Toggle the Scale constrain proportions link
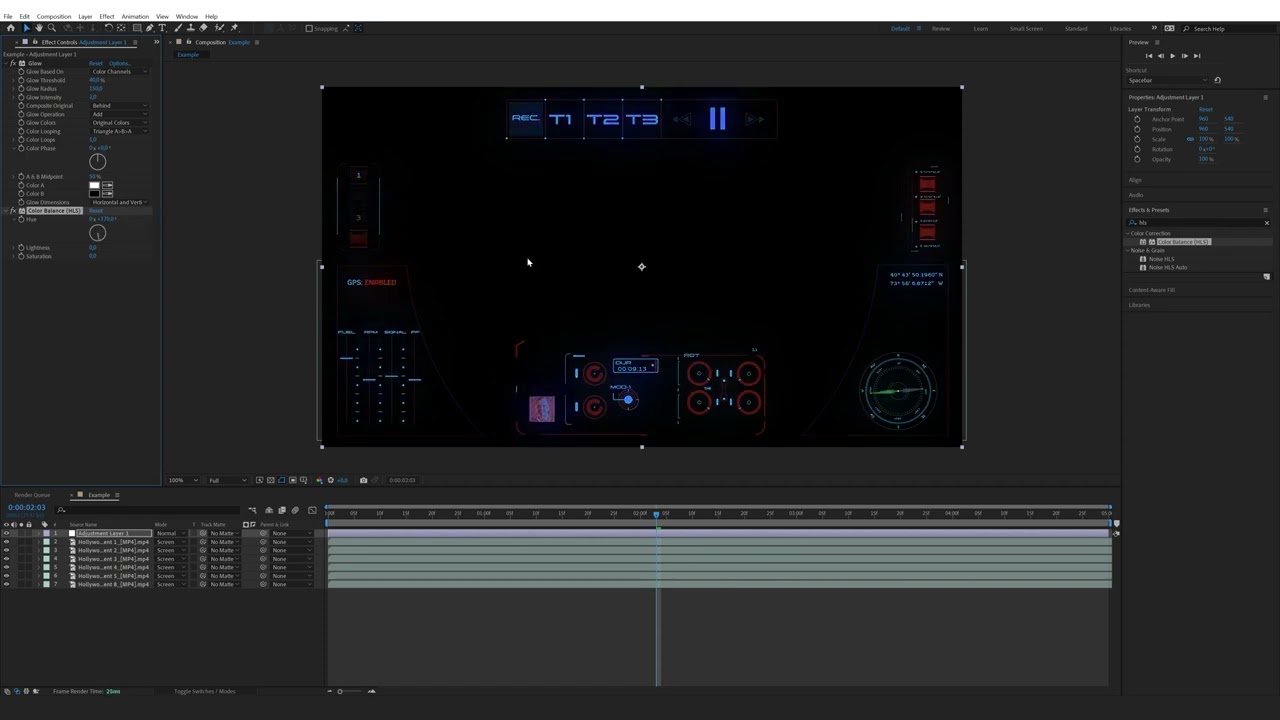Viewport: 1280px width, 720px height. (1190, 139)
